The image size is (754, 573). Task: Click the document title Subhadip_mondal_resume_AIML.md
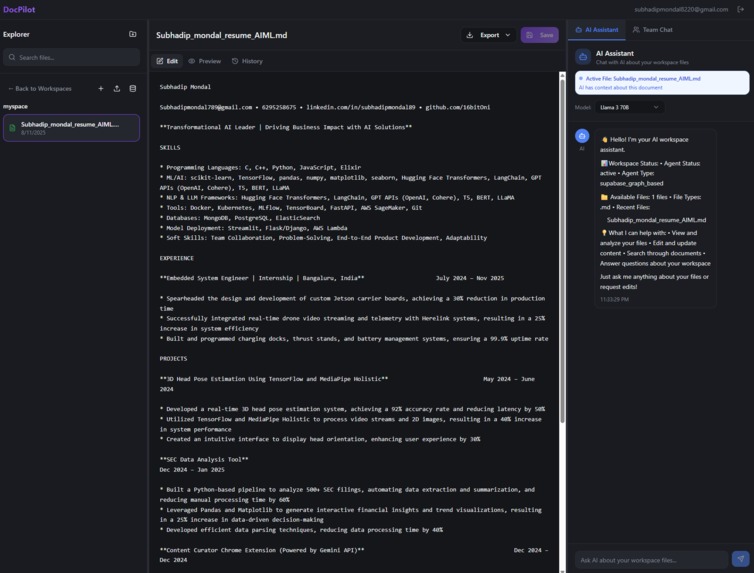click(x=222, y=35)
